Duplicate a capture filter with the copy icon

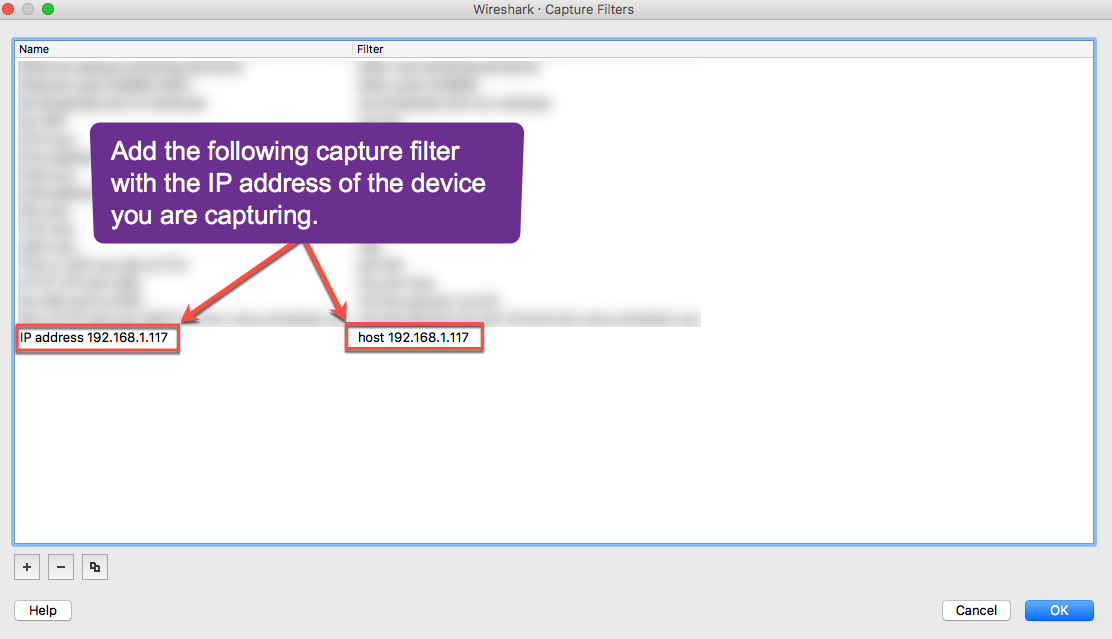94,566
